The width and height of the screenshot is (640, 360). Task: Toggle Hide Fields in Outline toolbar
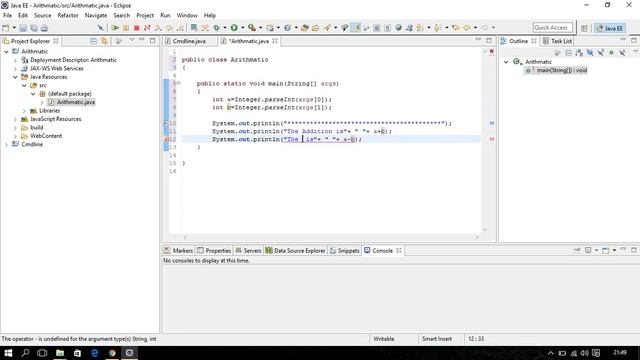coord(590,53)
